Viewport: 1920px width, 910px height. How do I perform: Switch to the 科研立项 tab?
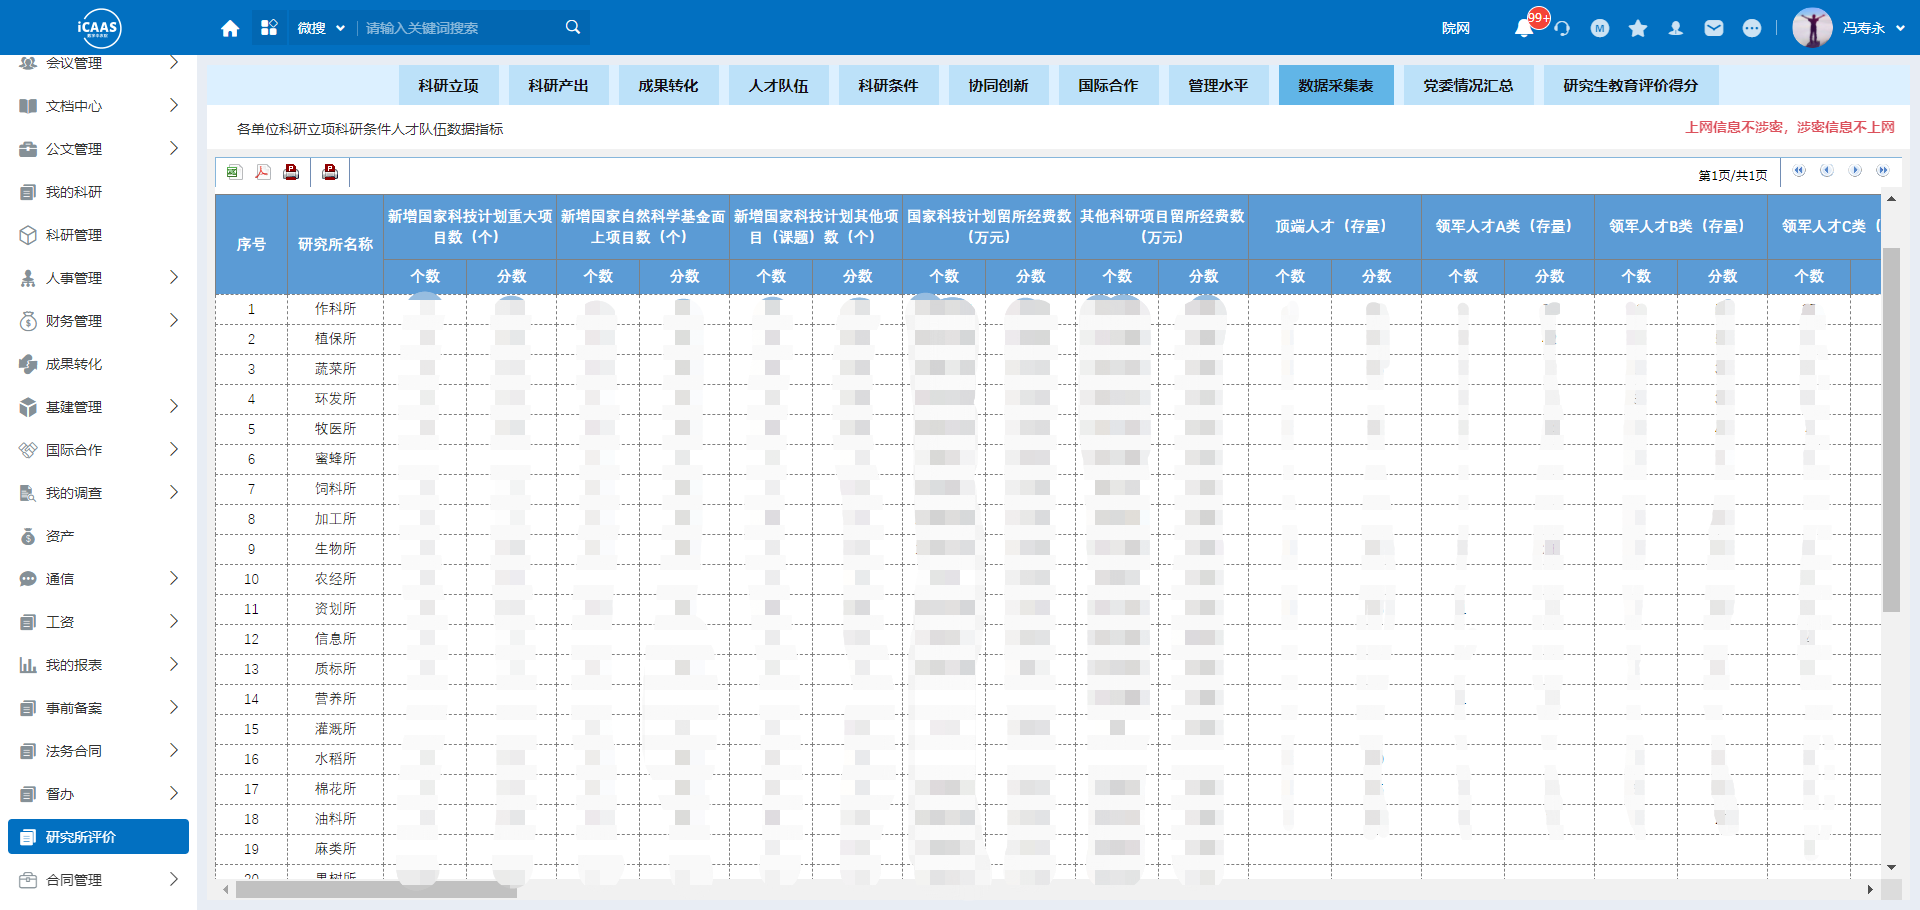448,86
